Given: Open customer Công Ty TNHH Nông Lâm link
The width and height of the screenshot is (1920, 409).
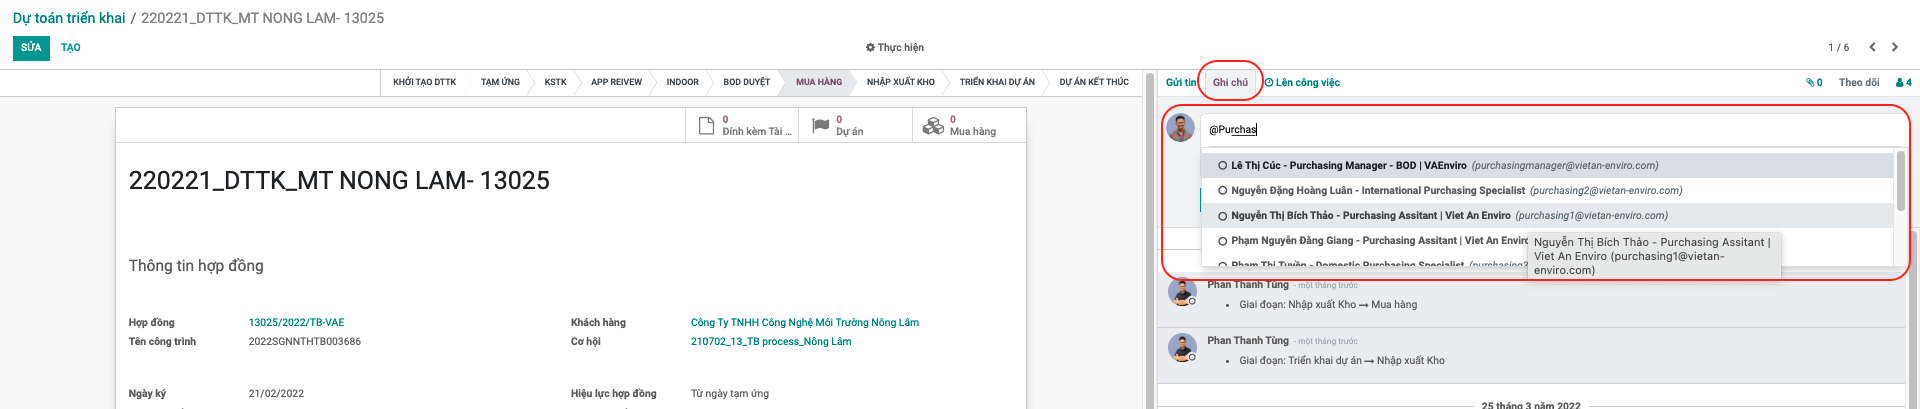Looking at the screenshot, I should tap(804, 323).
